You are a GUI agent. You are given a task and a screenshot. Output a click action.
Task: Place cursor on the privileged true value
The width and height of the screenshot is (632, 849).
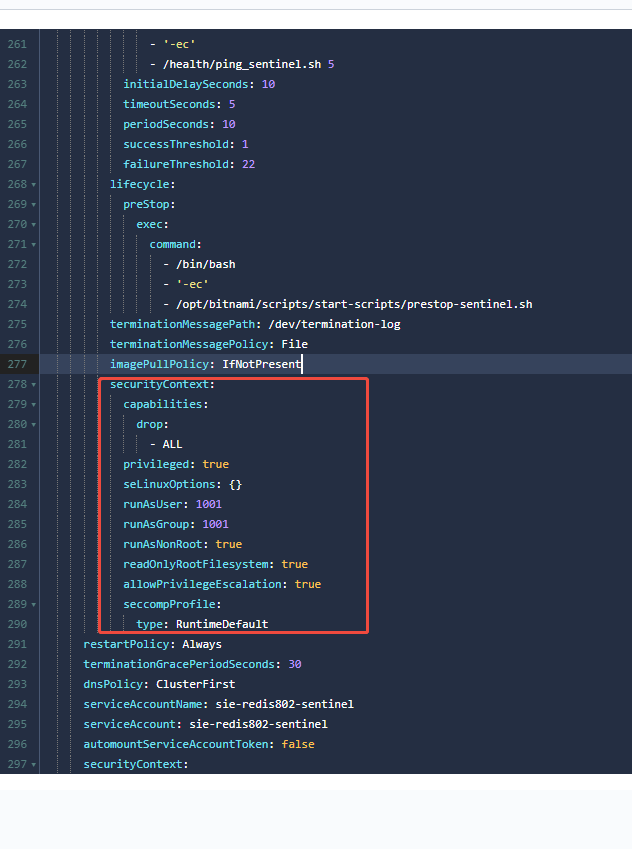pyautogui.click(x=215, y=464)
